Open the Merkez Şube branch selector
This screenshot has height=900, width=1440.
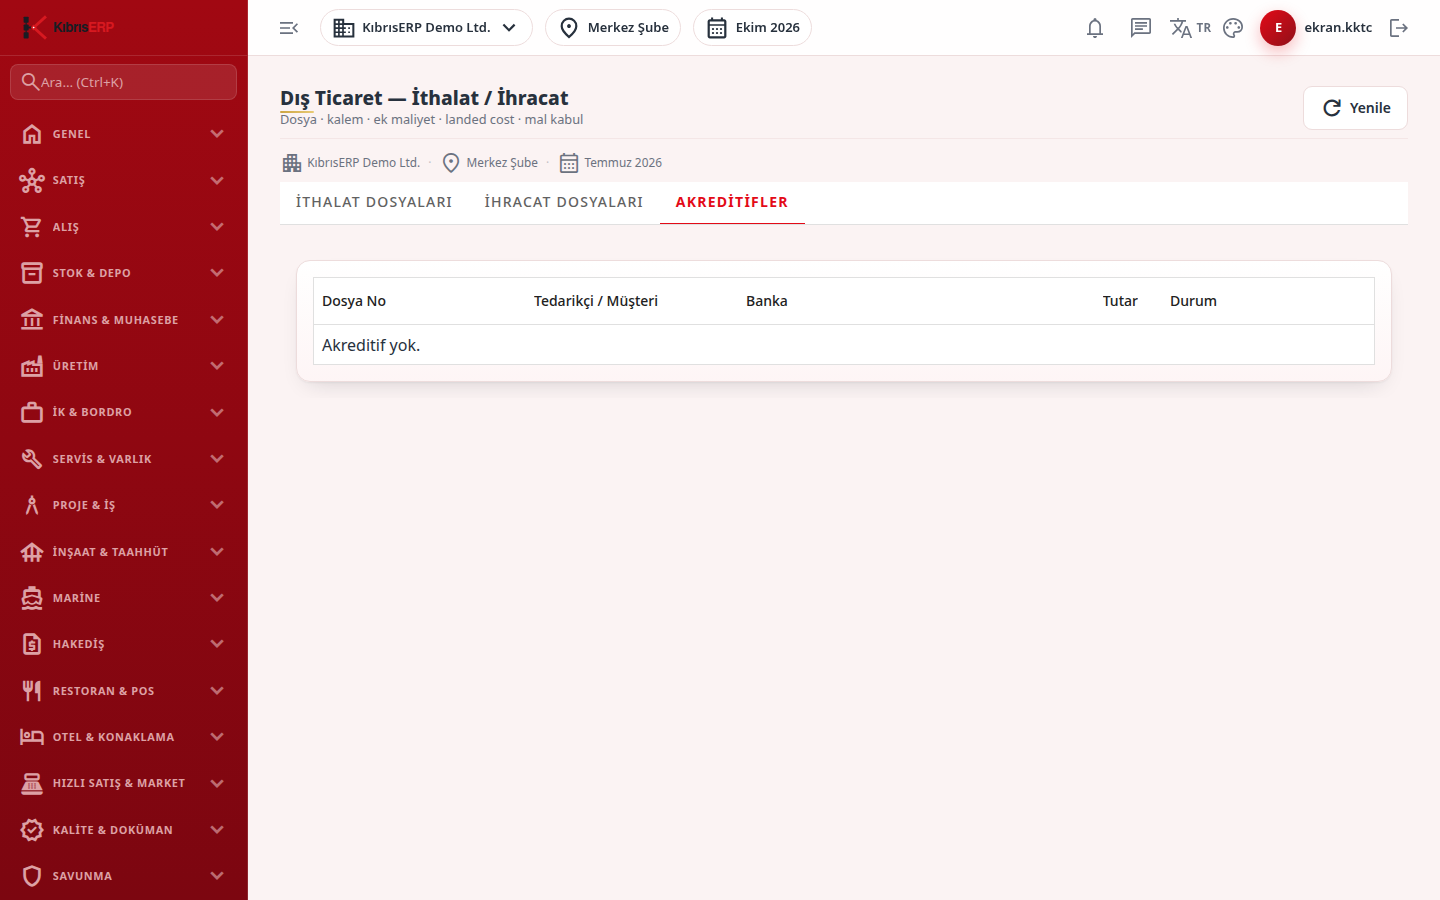[x=613, y=28]
